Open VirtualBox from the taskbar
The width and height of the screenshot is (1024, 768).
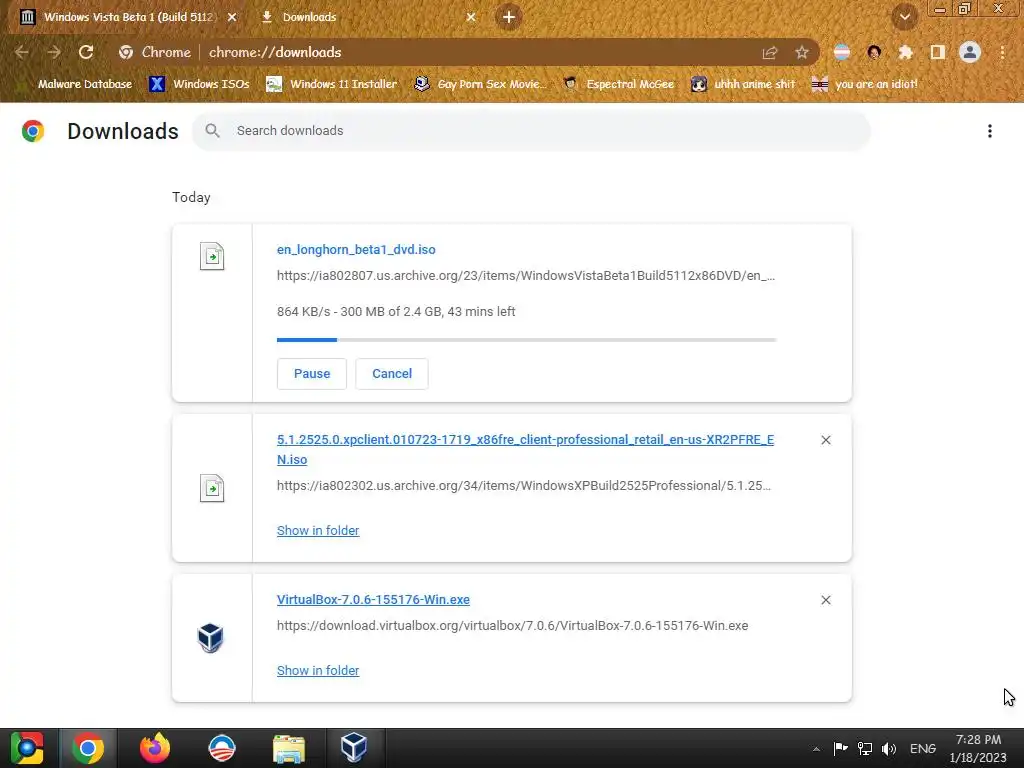coord(354,748)
